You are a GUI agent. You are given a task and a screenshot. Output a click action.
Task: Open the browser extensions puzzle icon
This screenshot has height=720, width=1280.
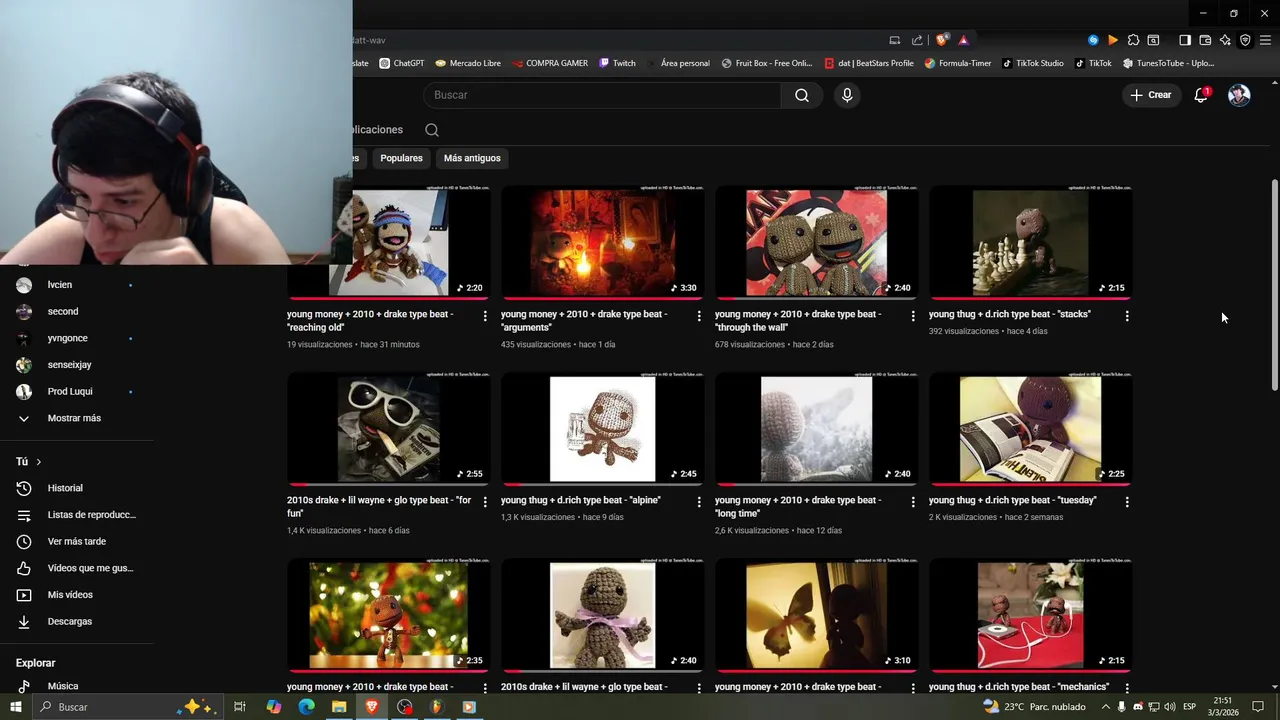click(x=1133, y=40)
